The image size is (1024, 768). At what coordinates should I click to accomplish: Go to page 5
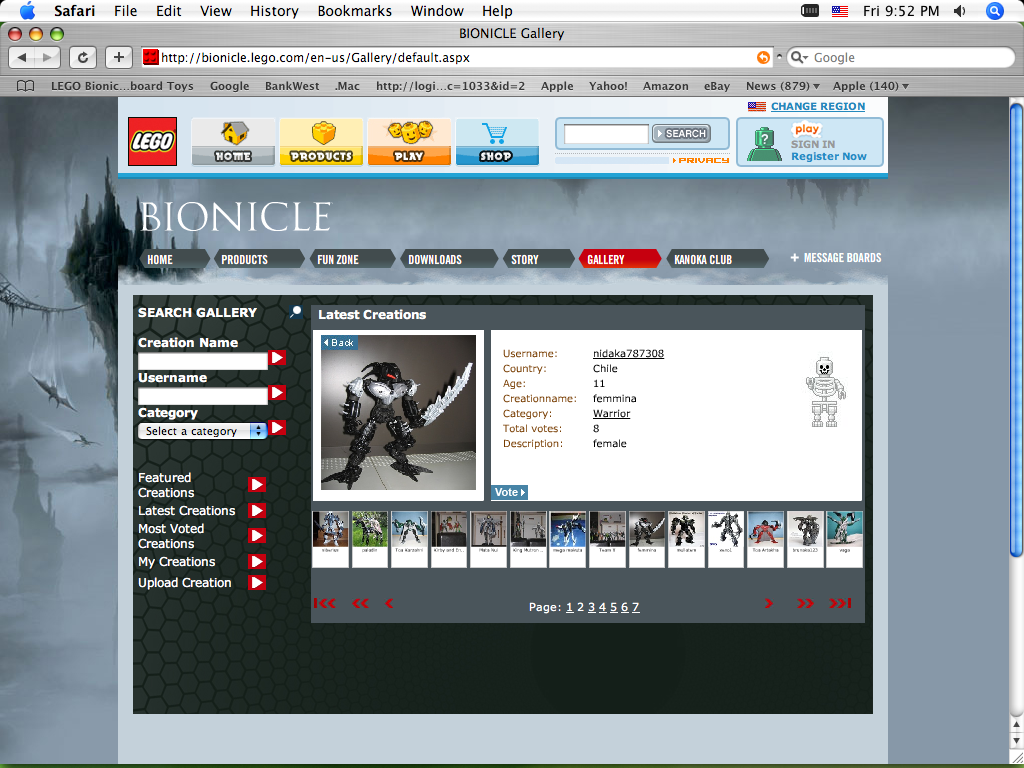(613, 607)
